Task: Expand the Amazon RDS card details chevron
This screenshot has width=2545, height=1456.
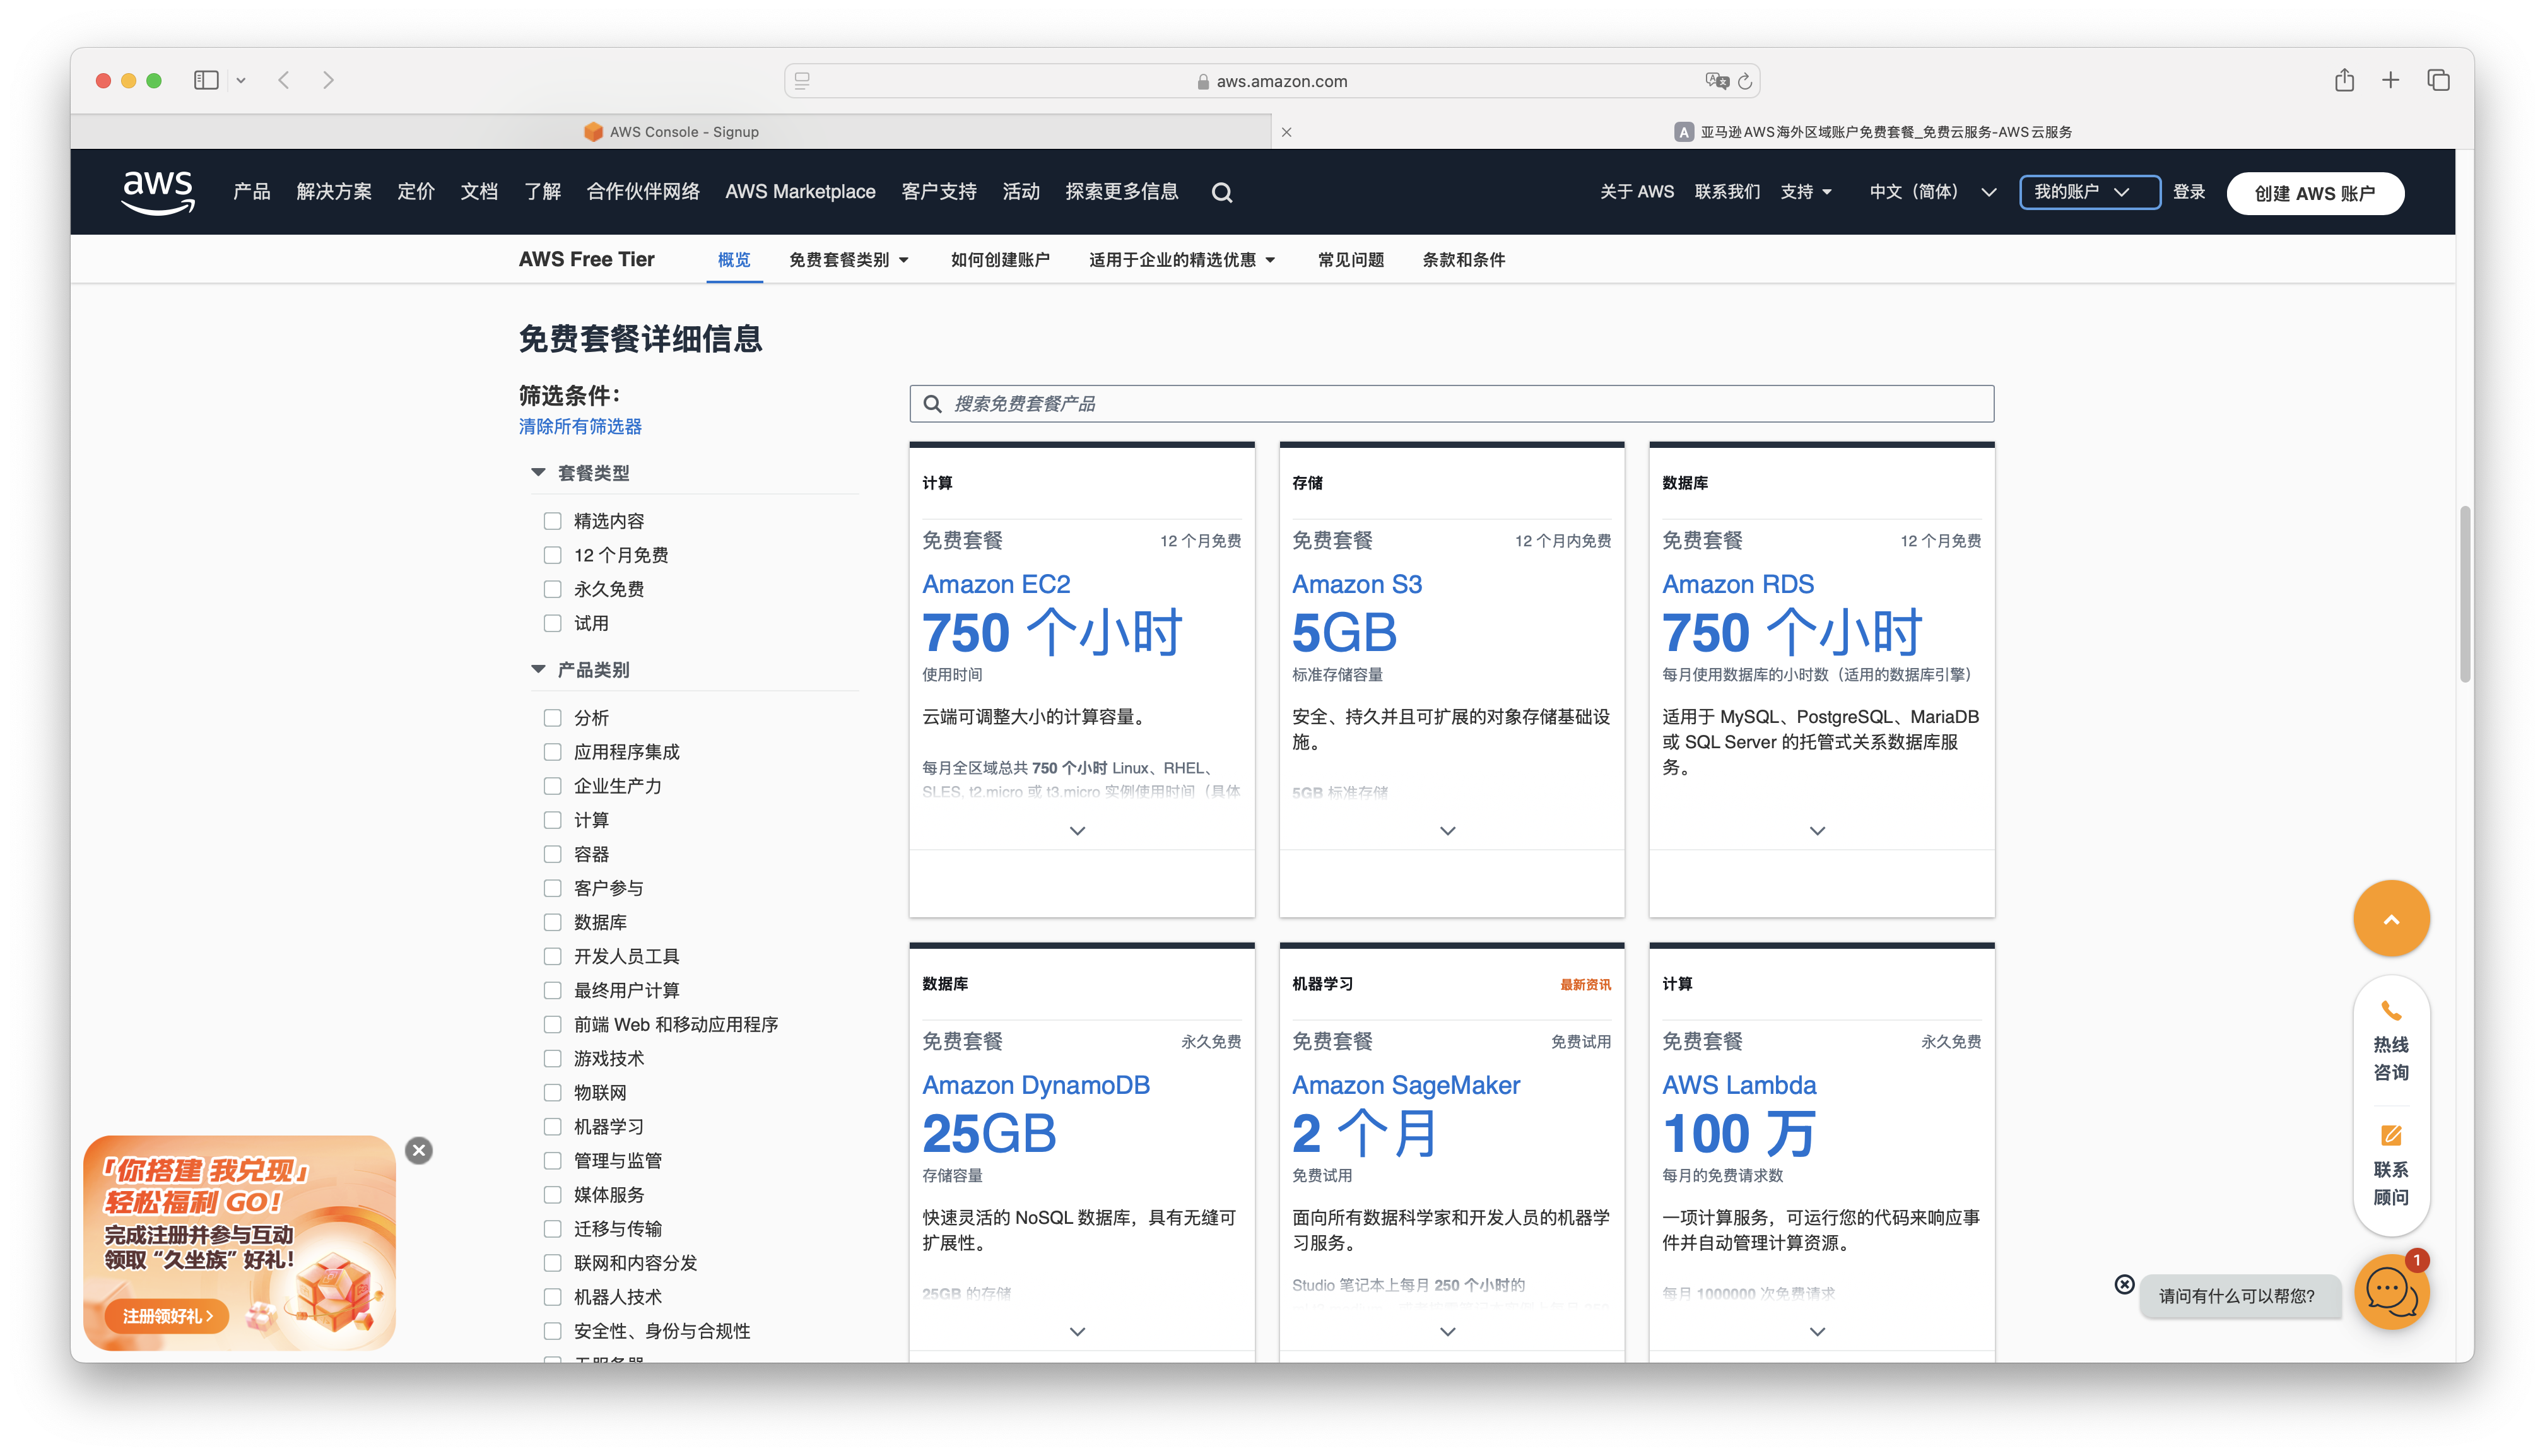Action: pyautogui.click(x=1817, y=831)
